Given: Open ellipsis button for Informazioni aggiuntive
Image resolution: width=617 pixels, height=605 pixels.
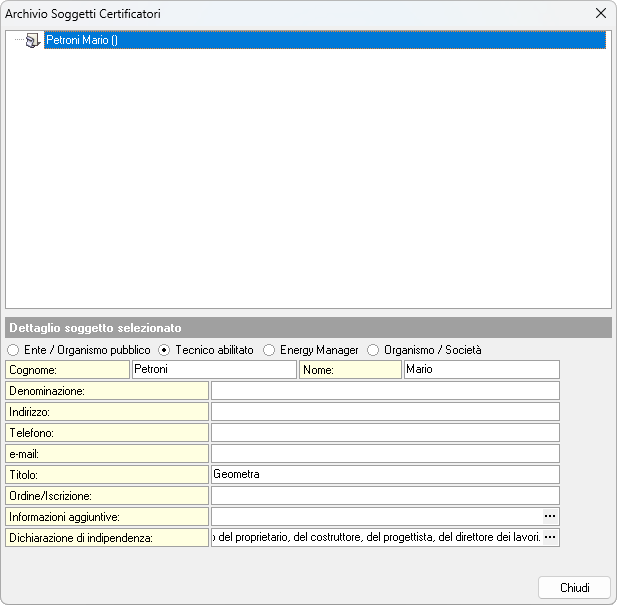Looking at the screenshot, I should click(x=550, y=516).
